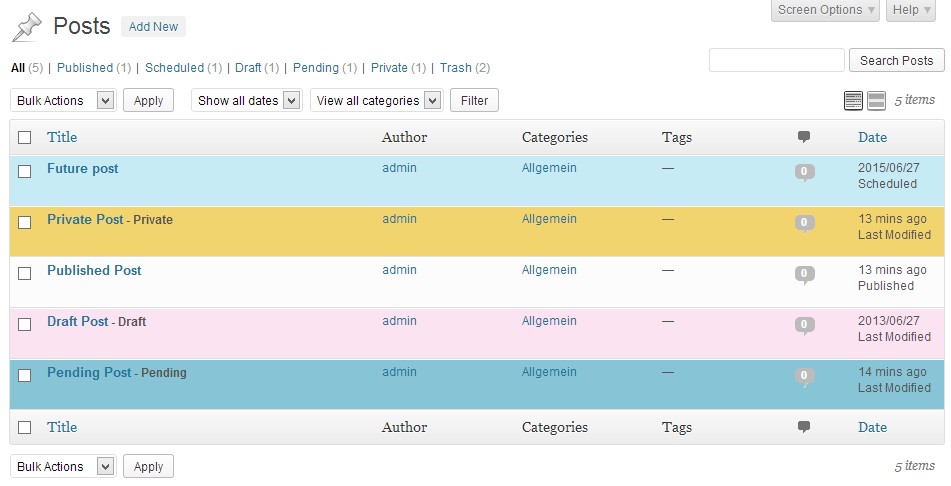Check the select-all checkbox in table header
Viewport: 951px width, 486px height.
point(25,138)
